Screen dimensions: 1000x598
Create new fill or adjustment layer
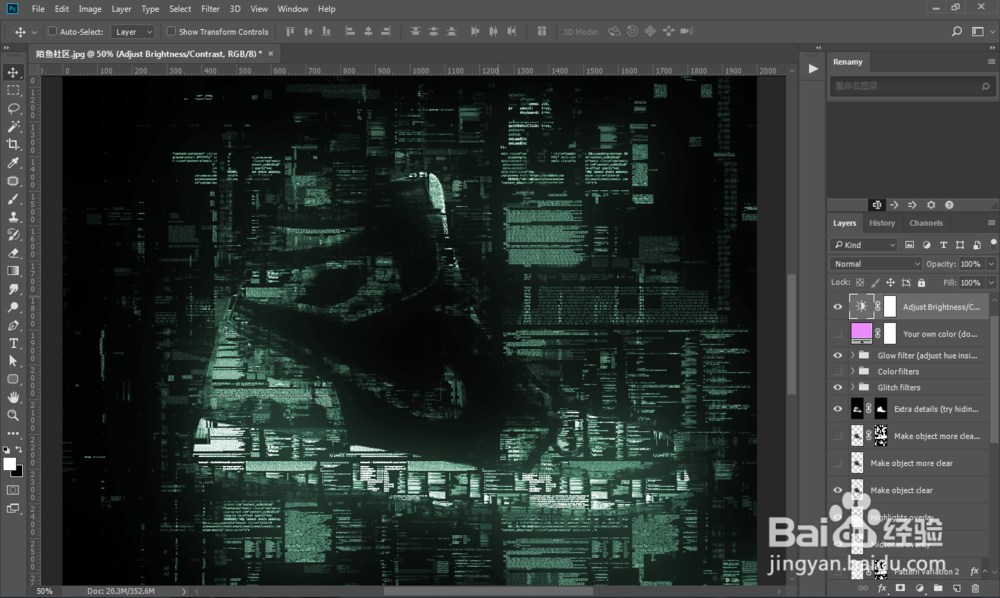point(919,588)
